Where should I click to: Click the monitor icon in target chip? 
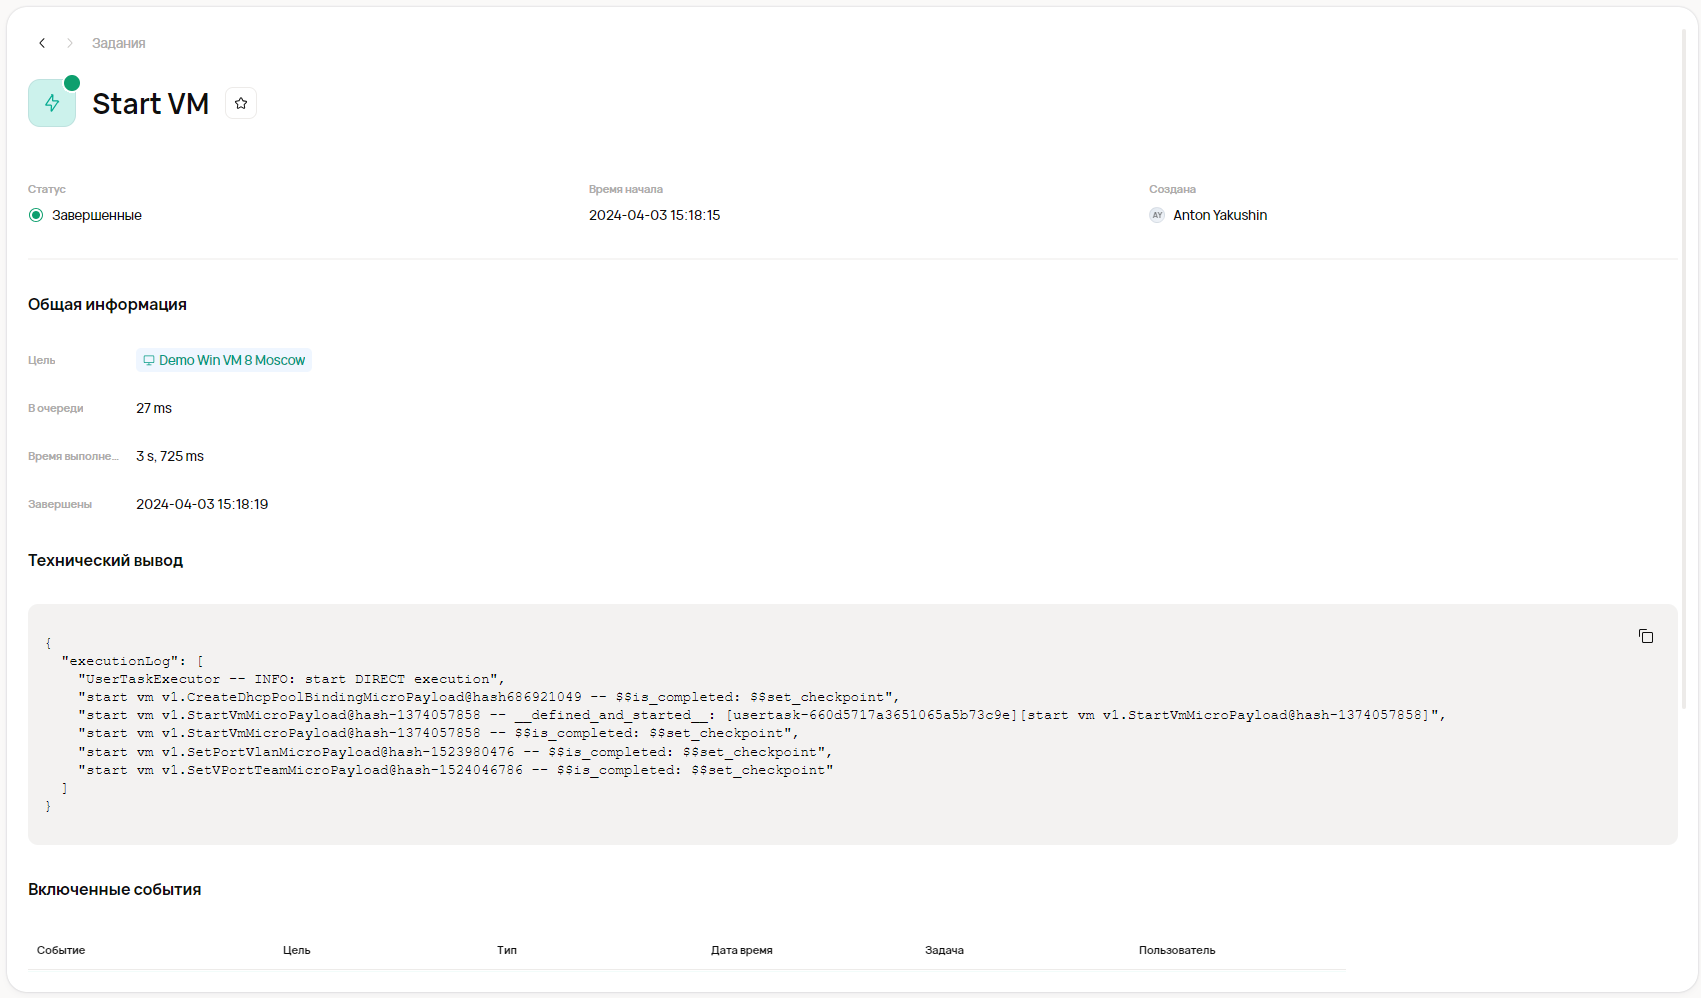149,360
